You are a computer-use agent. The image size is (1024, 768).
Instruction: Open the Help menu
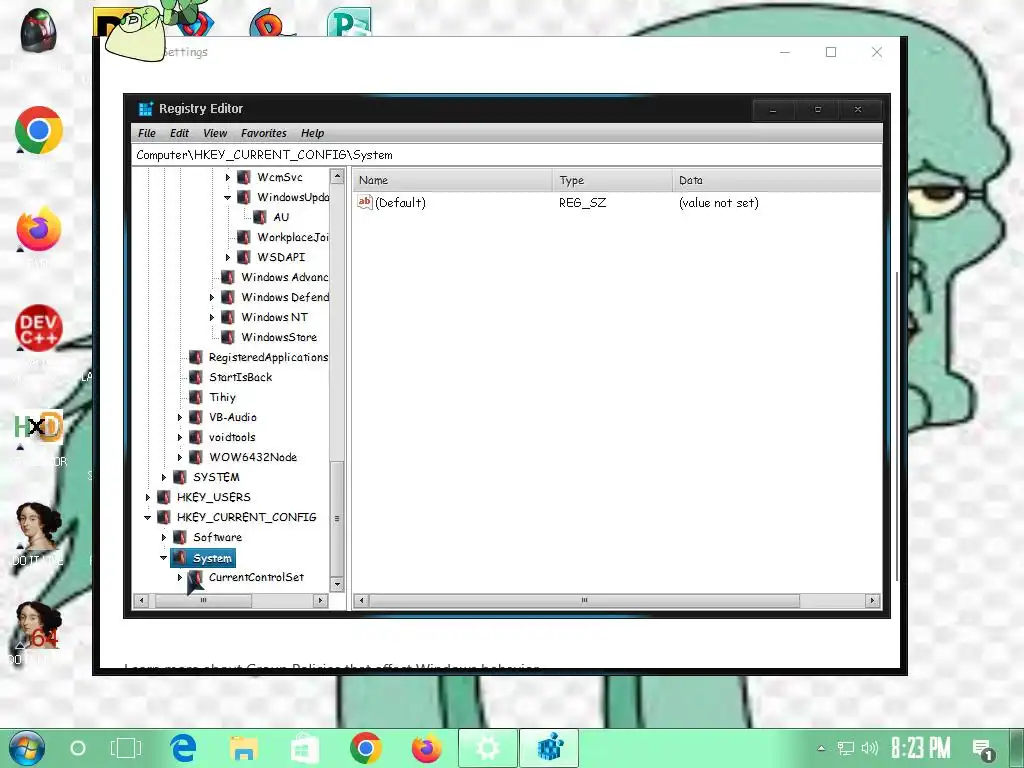click(313, 133)
